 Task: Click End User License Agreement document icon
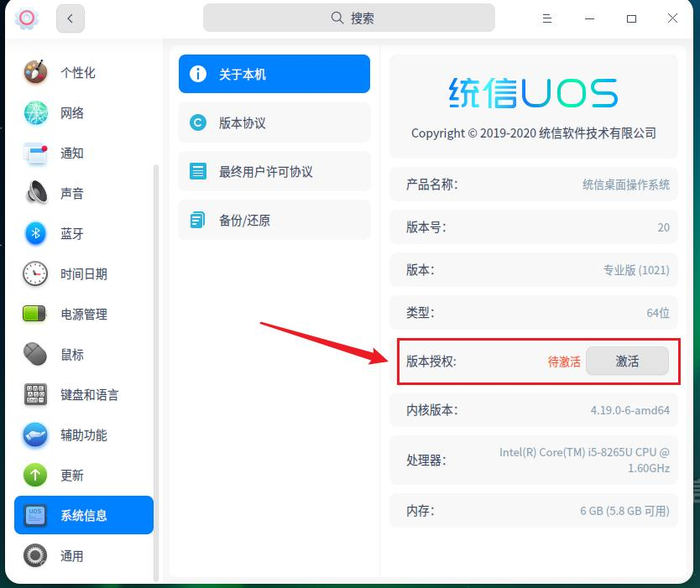(x=198, y=171)
